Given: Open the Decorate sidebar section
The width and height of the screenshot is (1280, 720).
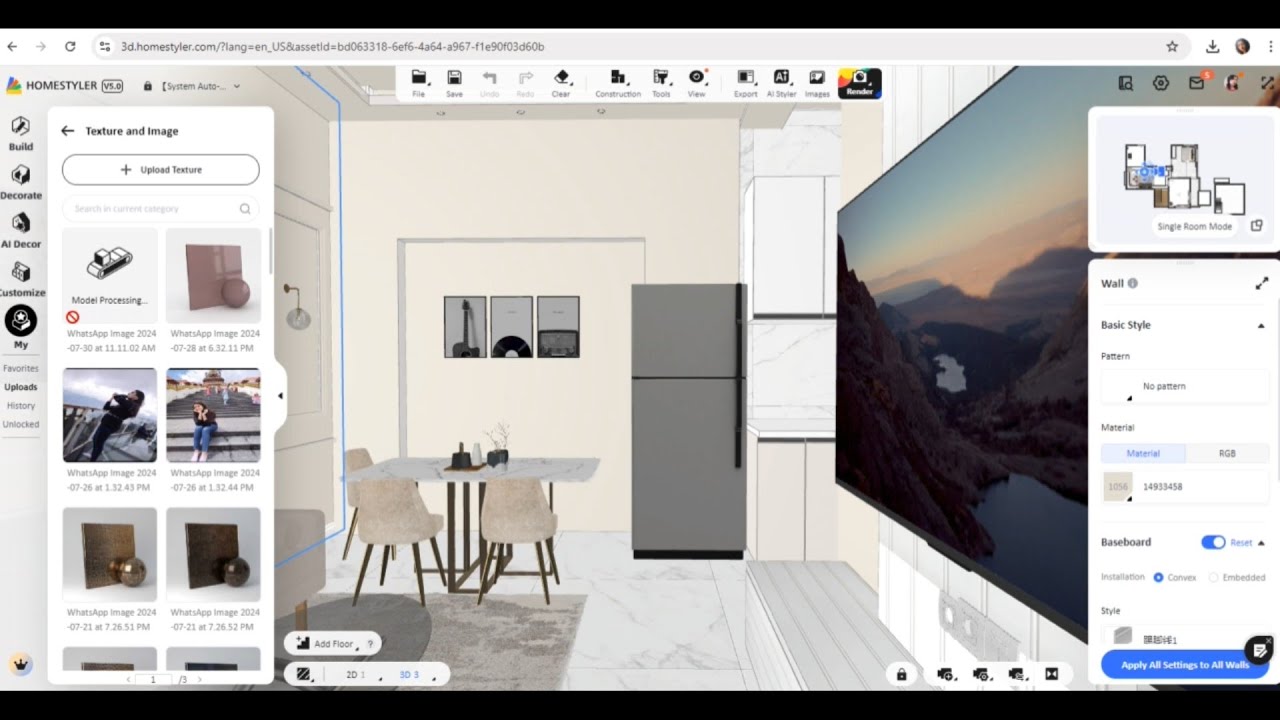Looking at the screenshot, I should (x=21, y=182).
